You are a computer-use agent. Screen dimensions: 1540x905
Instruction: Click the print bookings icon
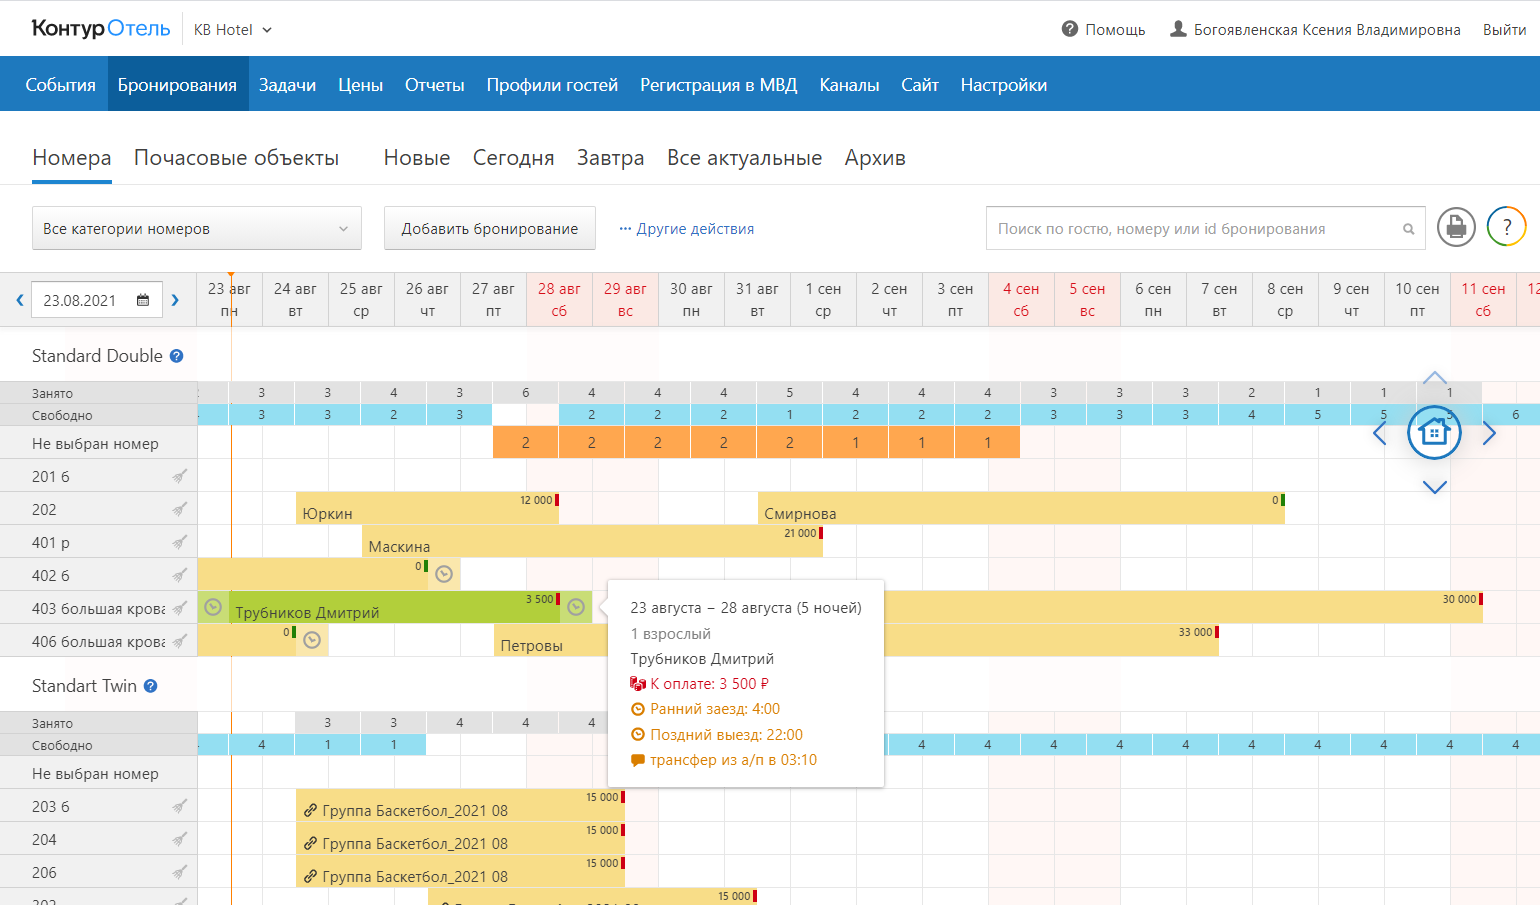(1456, 227)
